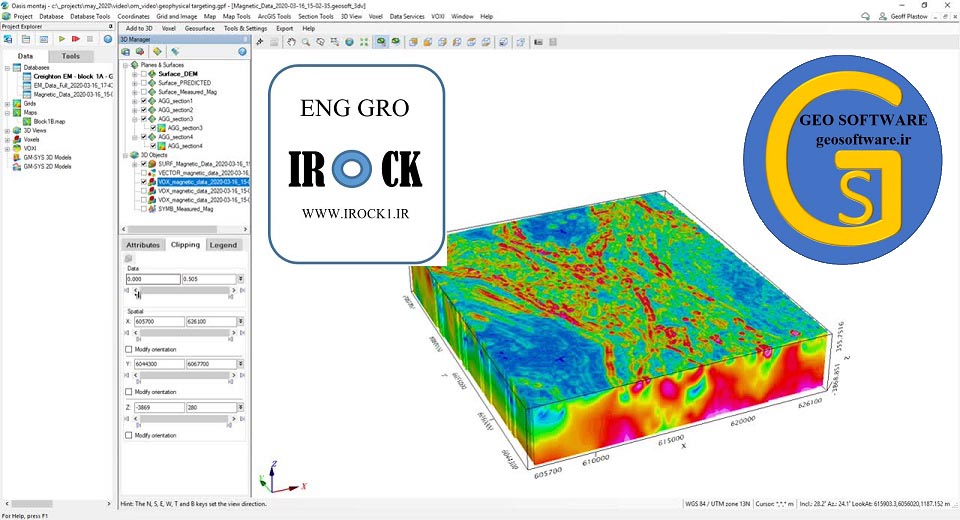Click the last orange cube view icon
960x520 pixels.
point(486,42)
